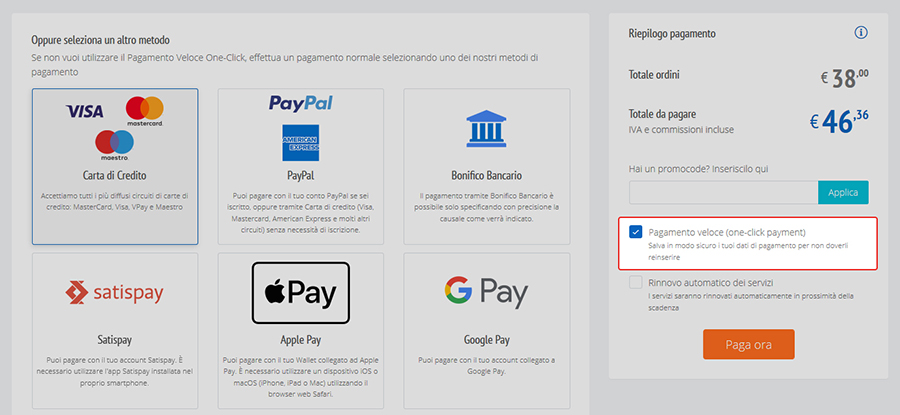Click the Maestro logo icon
The image size is (900, 415).
(x=114, y=145)
